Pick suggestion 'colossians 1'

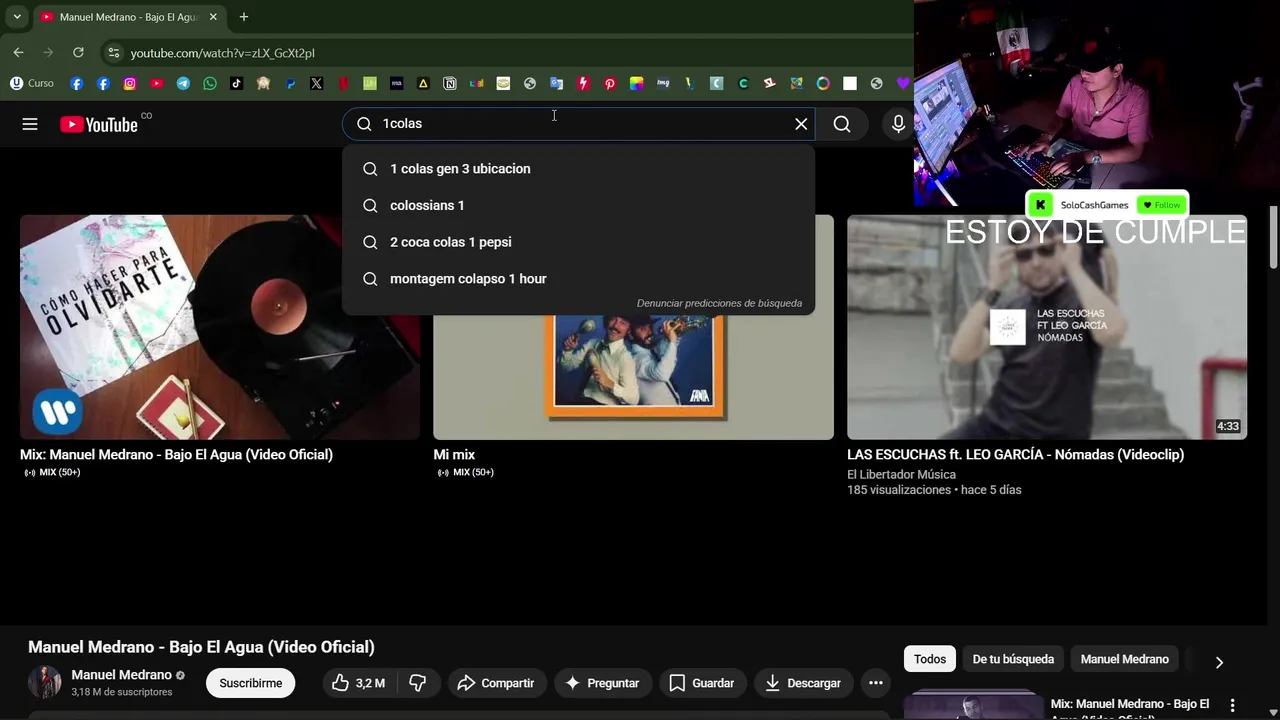click(578, 205)
